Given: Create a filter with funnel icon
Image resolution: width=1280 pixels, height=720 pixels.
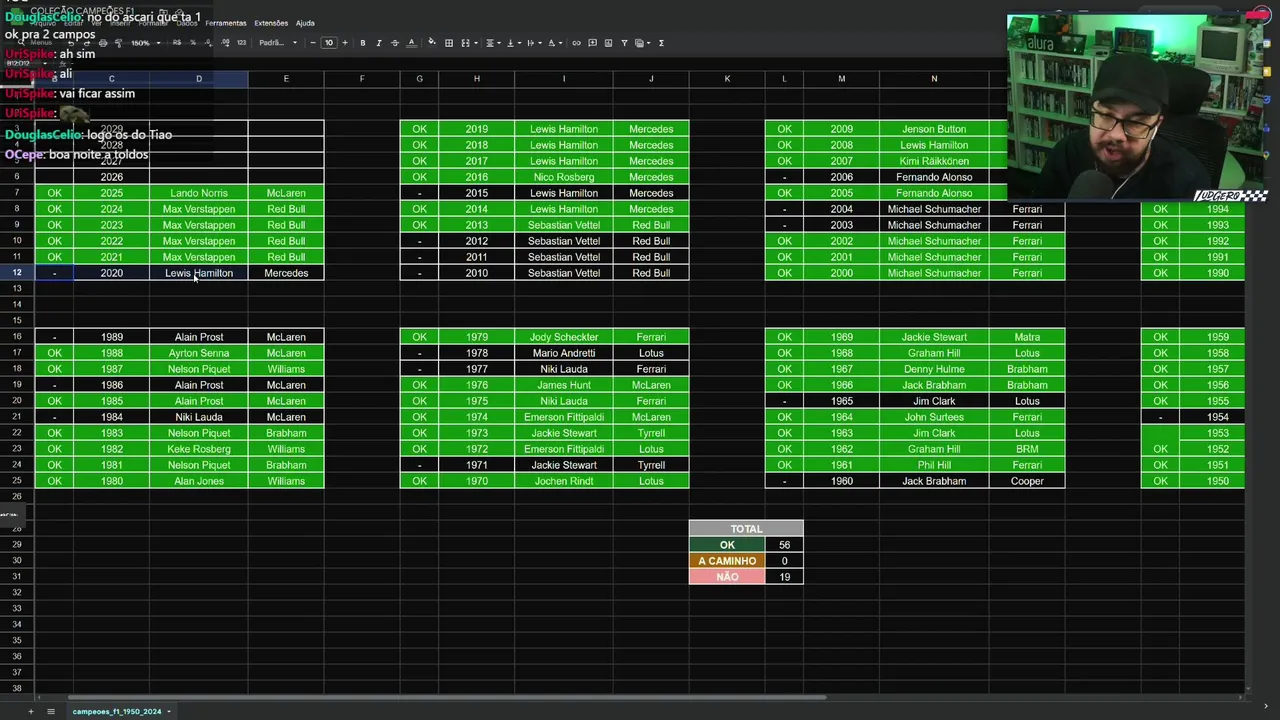Looking at the screenshot, I should (x=625, y=43).
